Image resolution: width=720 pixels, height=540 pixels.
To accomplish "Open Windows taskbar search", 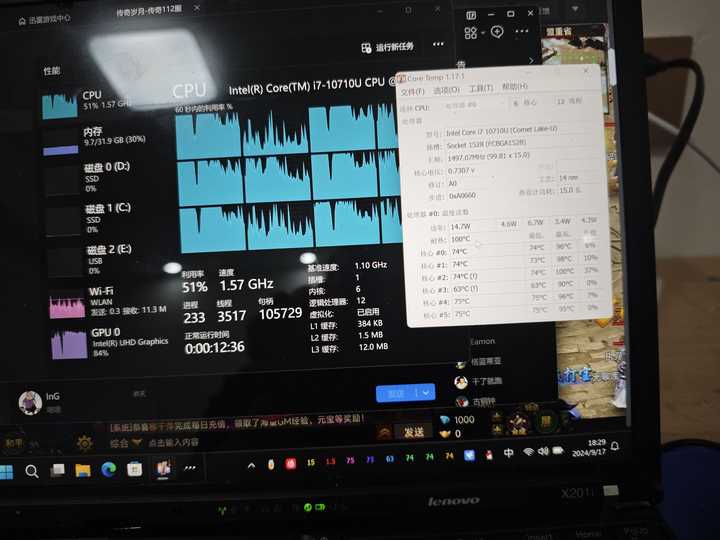I will point(31,471).
